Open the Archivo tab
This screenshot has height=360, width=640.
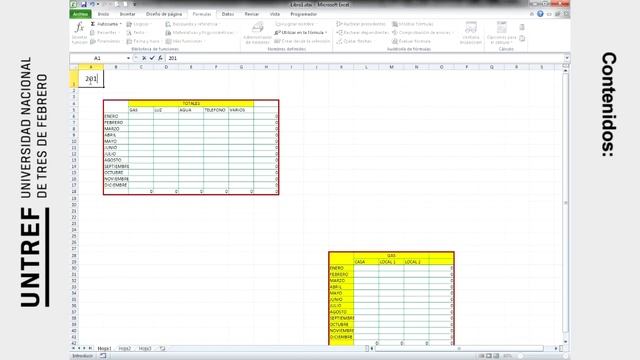[x=80, y=14]
